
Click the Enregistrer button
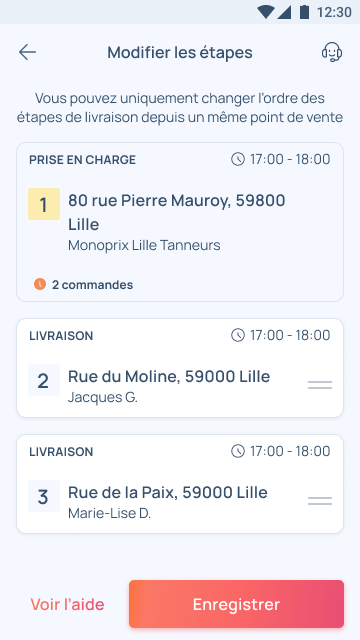click(x=236, y=604)
